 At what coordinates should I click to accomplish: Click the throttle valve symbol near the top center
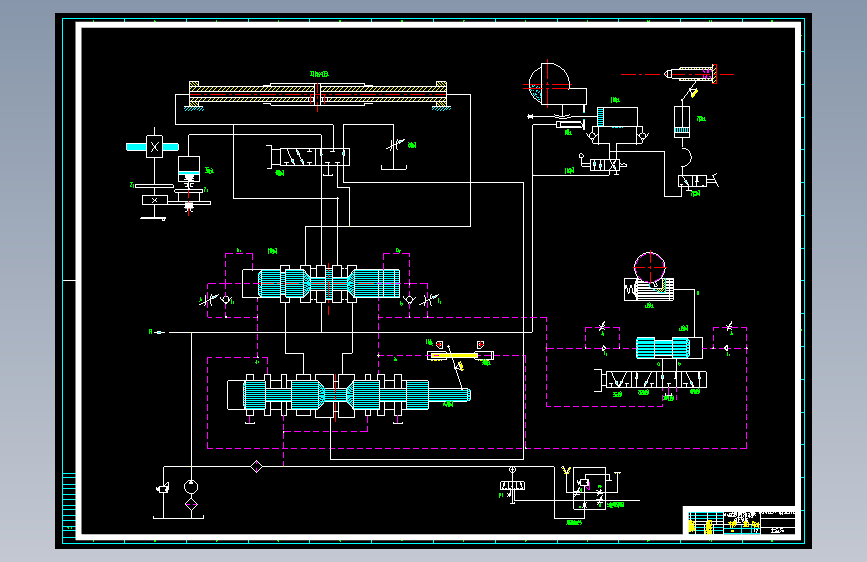394,147
